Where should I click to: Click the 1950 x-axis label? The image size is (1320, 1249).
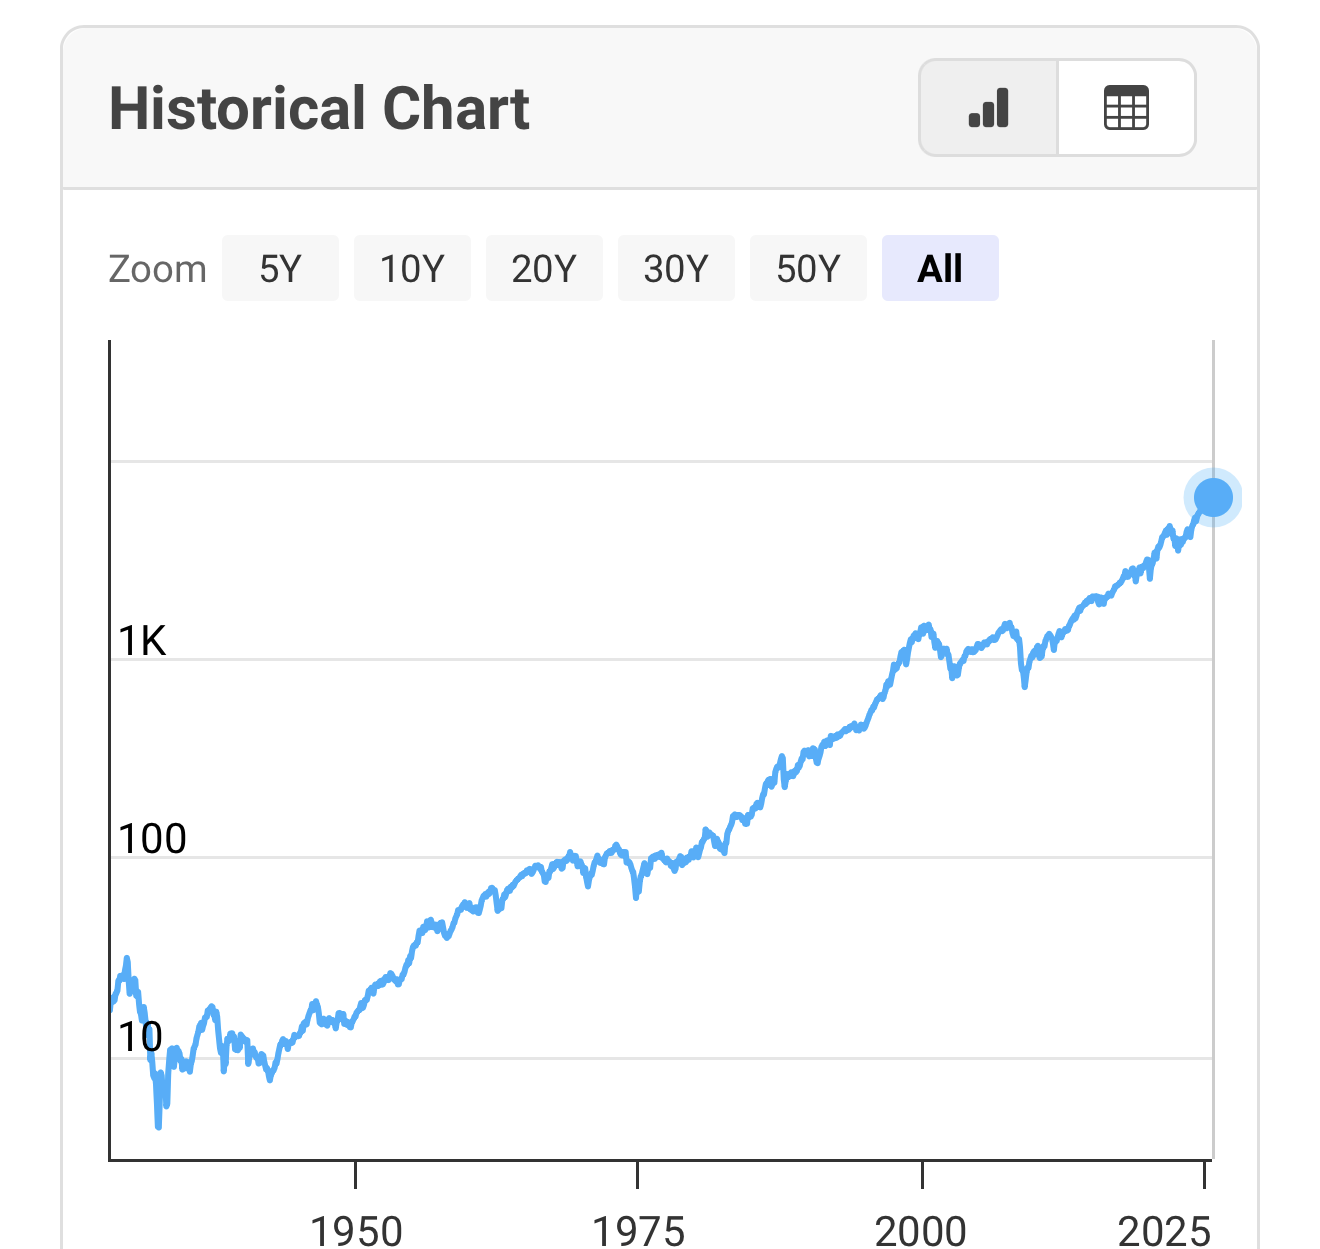[356, 1230]
